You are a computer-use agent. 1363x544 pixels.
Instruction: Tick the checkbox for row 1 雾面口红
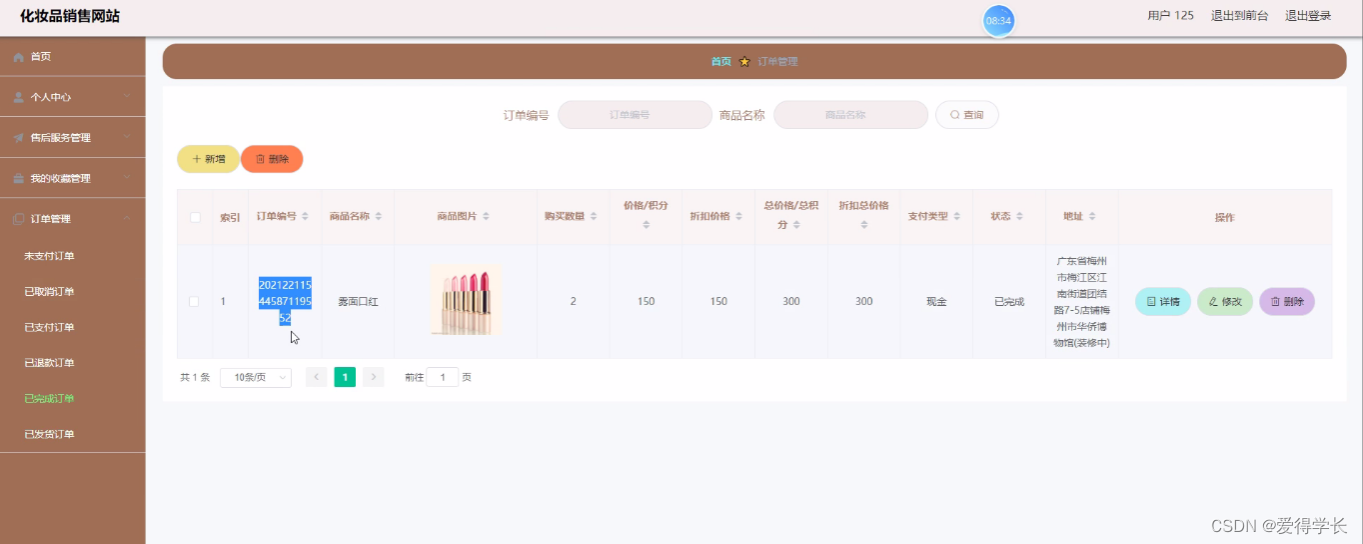(x=194, y=301)
